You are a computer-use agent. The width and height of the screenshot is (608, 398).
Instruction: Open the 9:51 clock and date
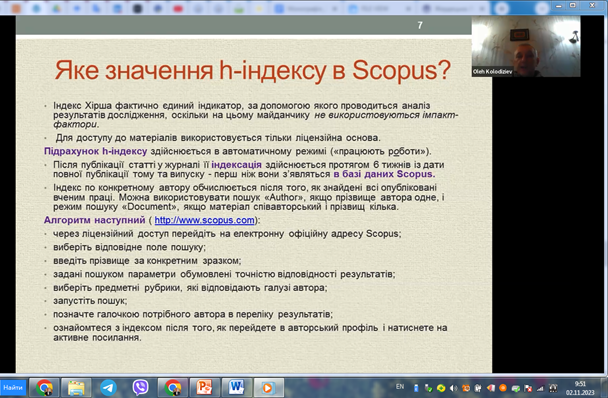click(580, 388)
